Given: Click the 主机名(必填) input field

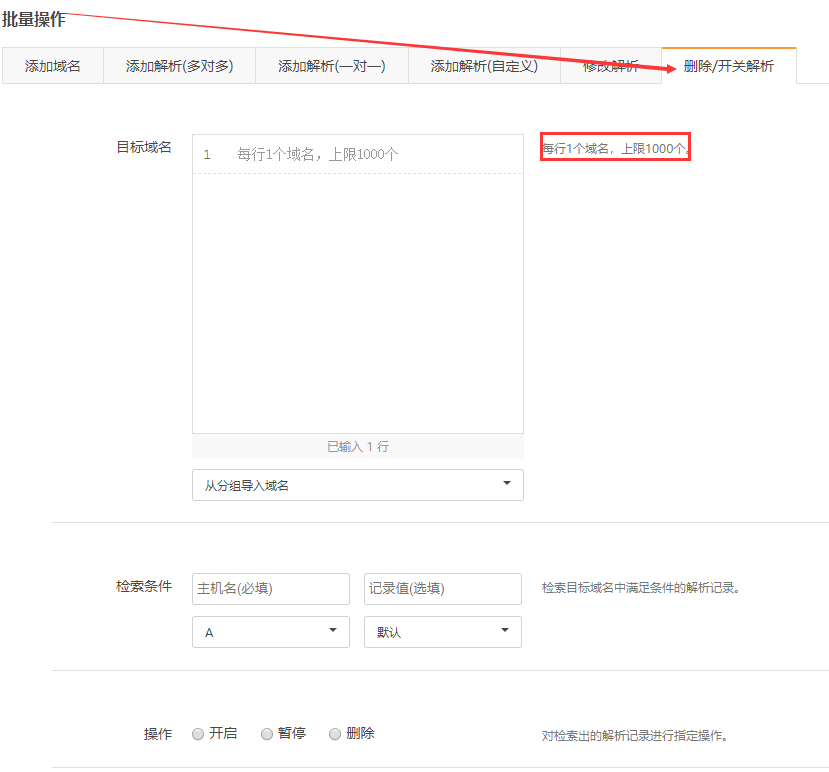Looking at the screenshot, I should pos(270,589).
